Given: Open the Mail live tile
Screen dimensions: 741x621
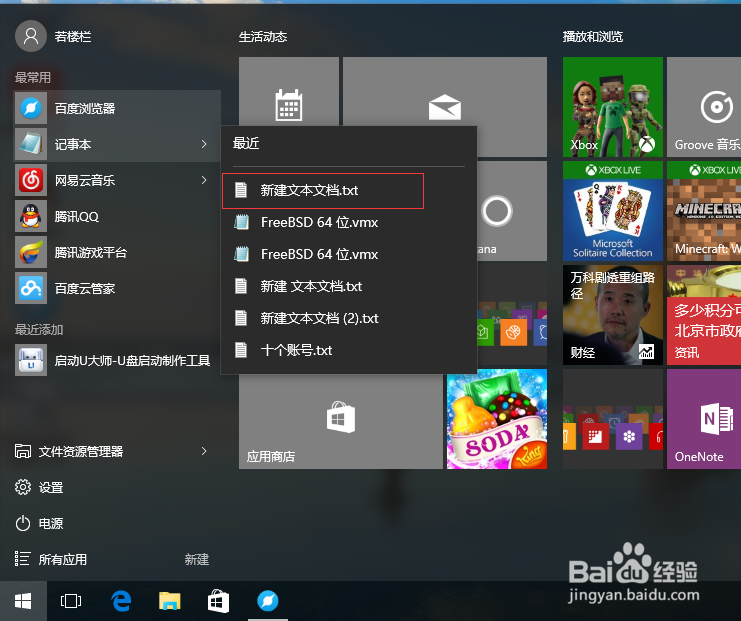Looking at the screenshot, I should 445,91.
